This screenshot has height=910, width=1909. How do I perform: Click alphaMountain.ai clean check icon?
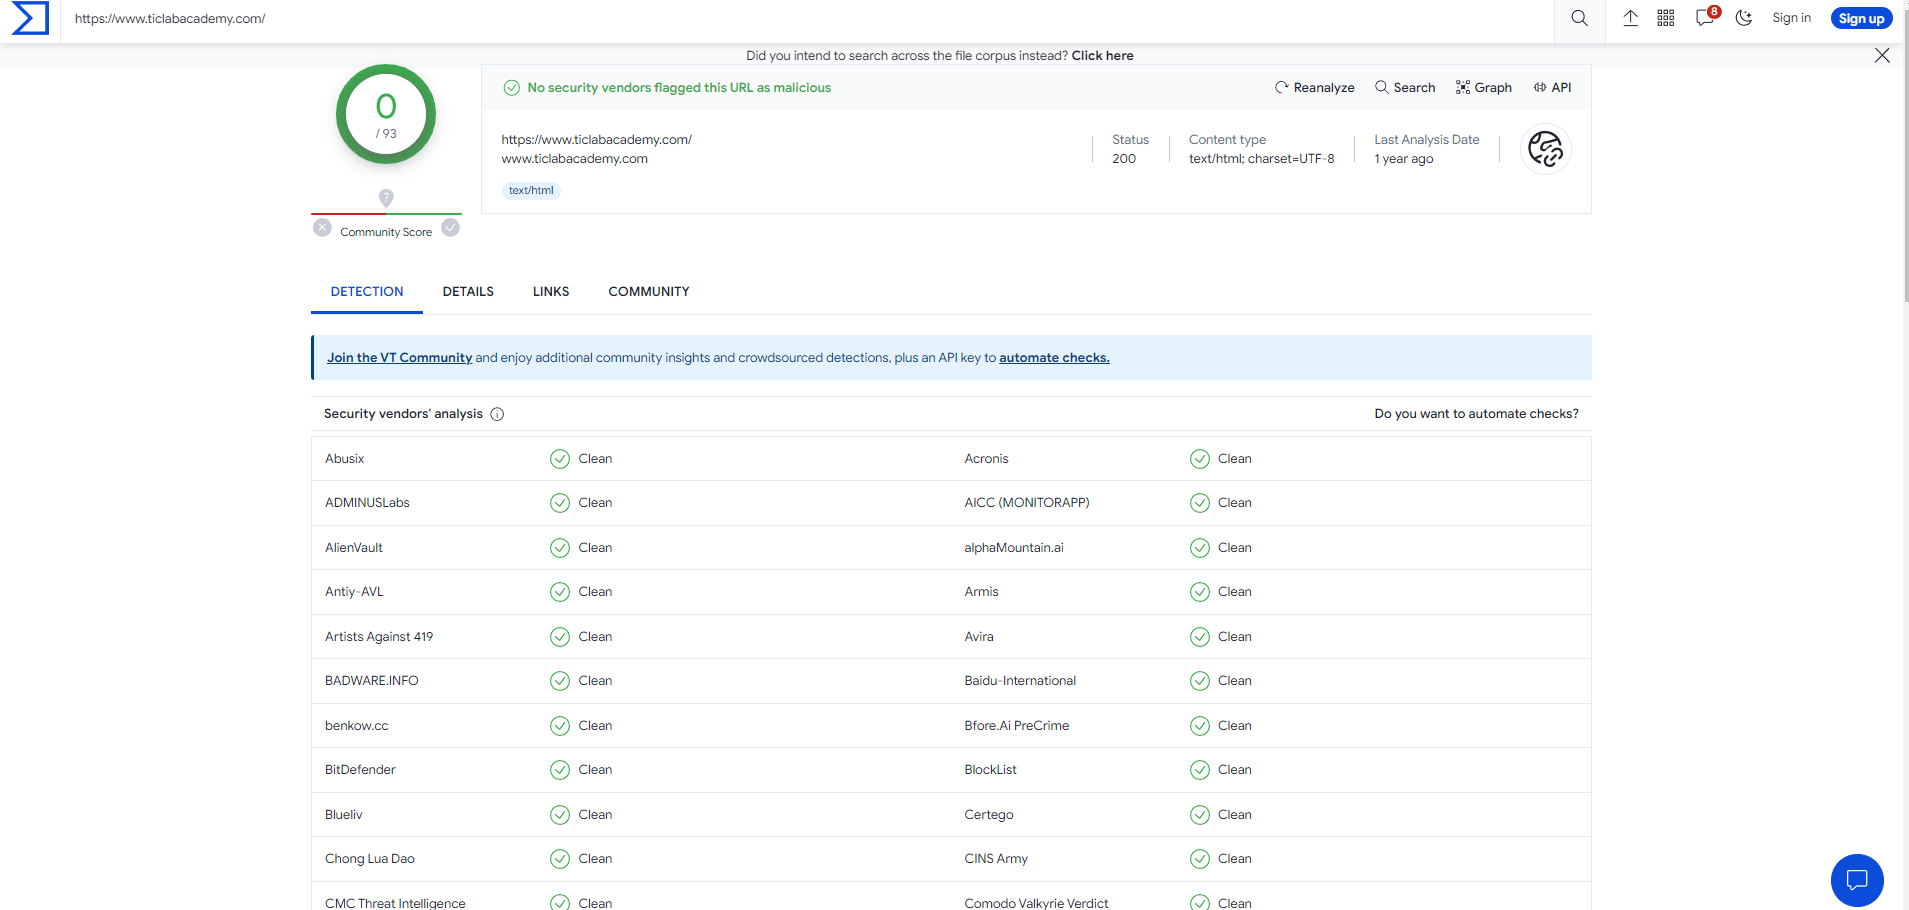coord(1200,548)
